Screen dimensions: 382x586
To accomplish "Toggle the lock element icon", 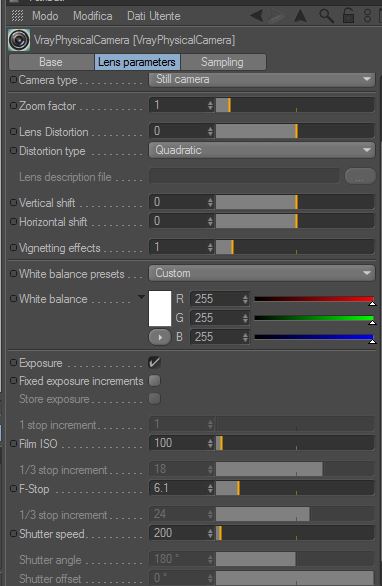I will pyautogui.click(x=348, y=16).
